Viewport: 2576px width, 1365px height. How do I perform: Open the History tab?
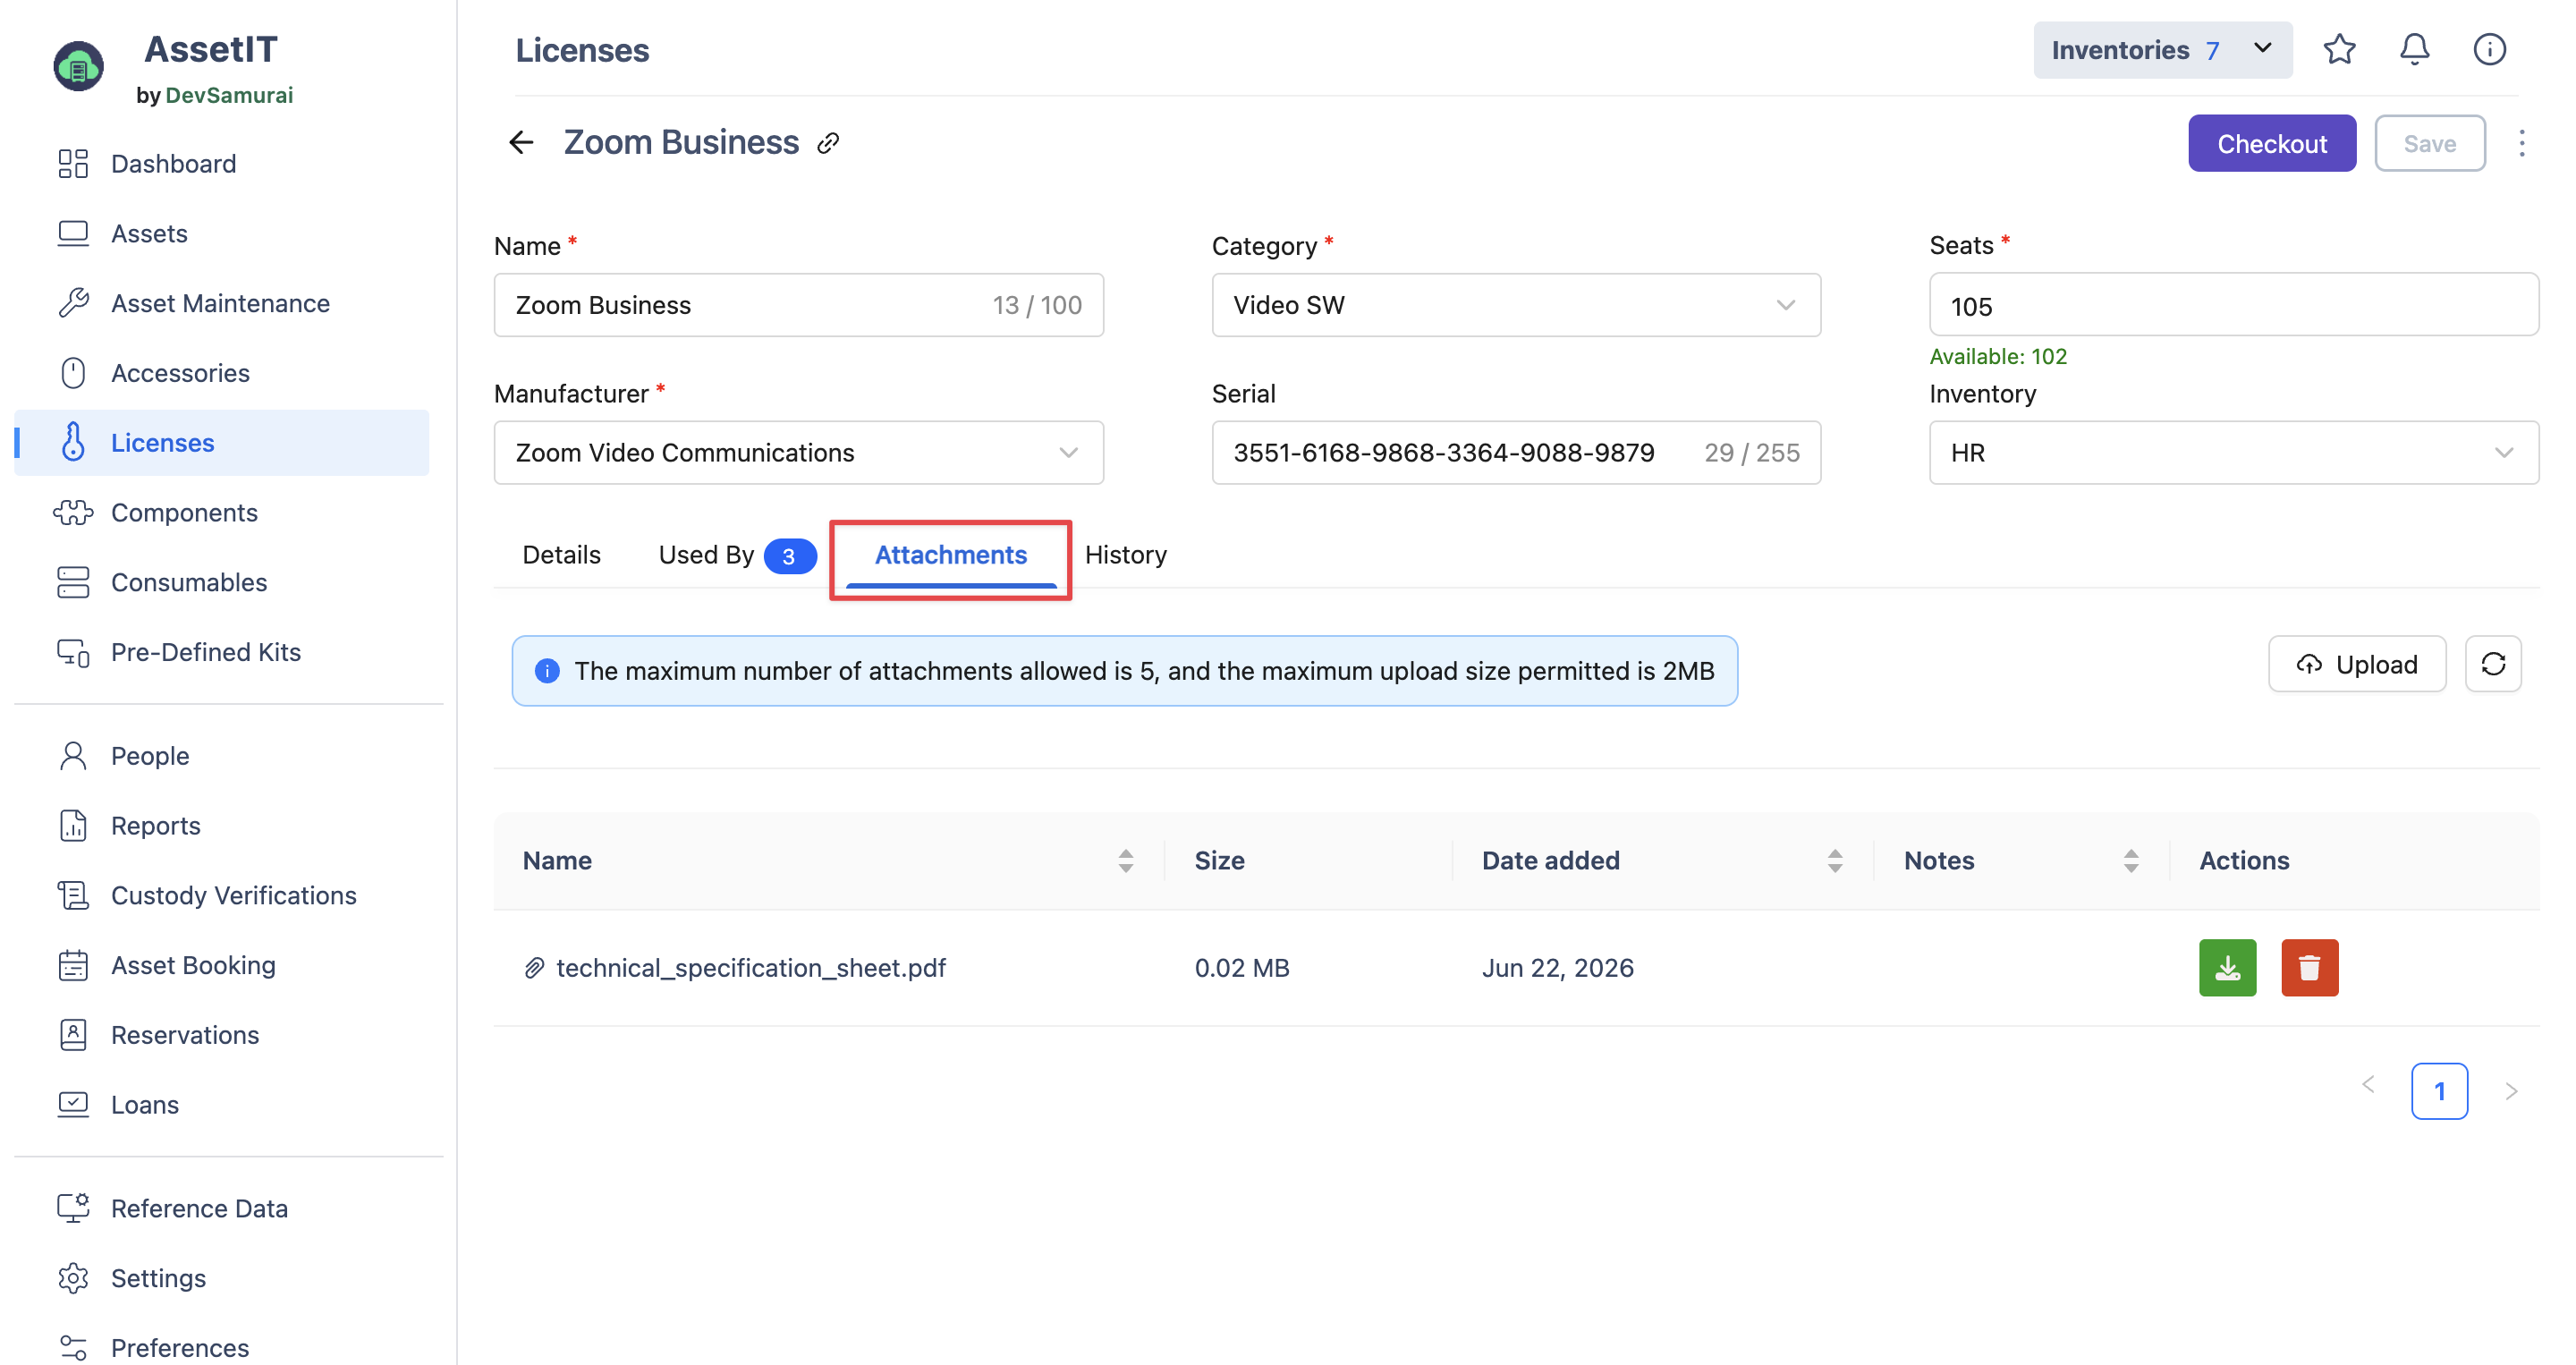(x=1125, y=555)
